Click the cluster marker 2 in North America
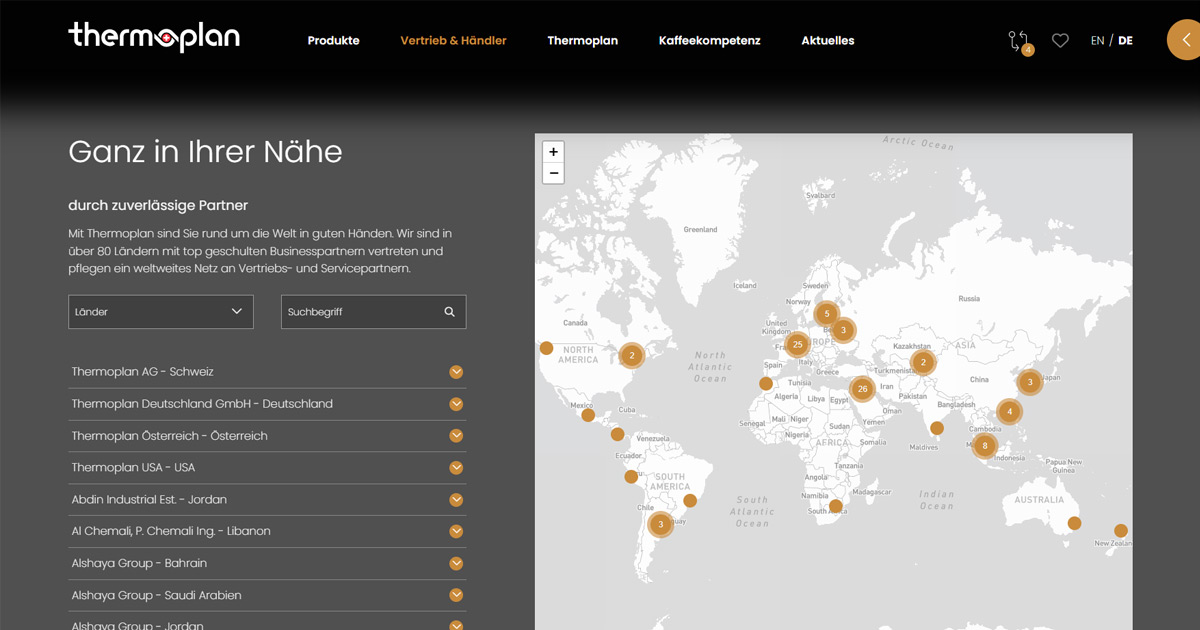This screenshot has height=630, width=1200. click(632, 355)
